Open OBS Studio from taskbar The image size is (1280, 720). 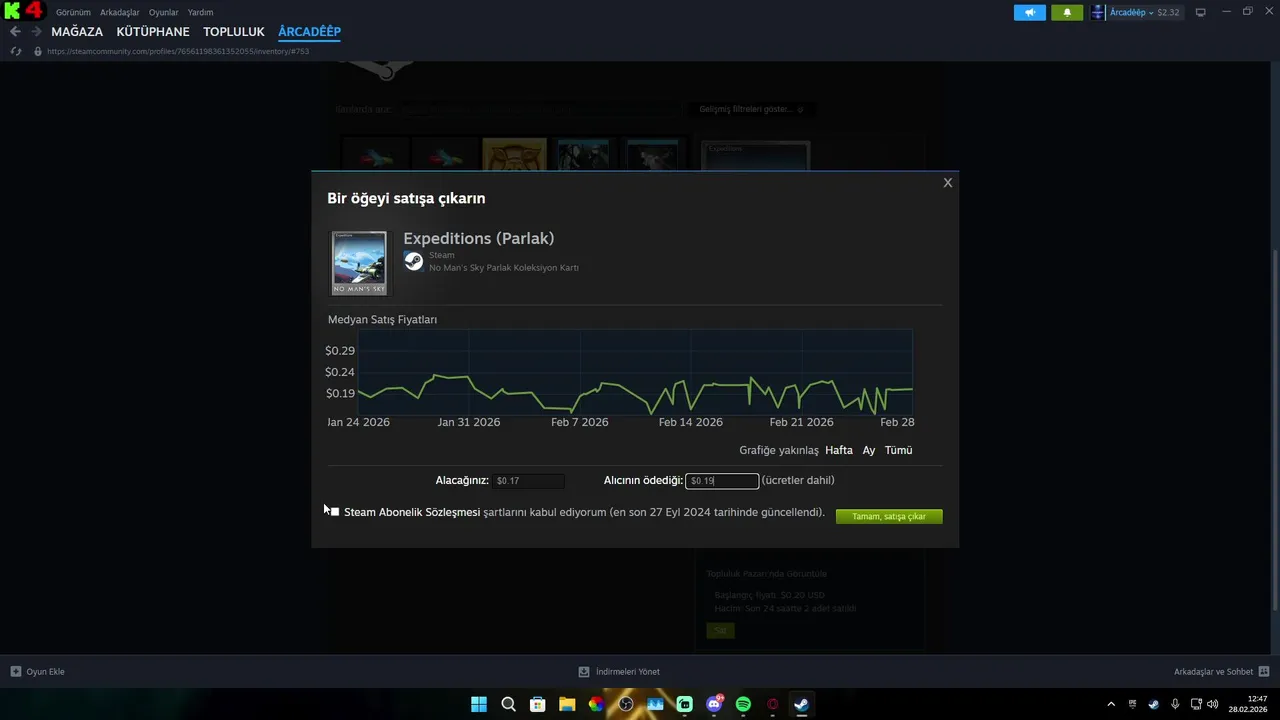click(x=626, y=704)
